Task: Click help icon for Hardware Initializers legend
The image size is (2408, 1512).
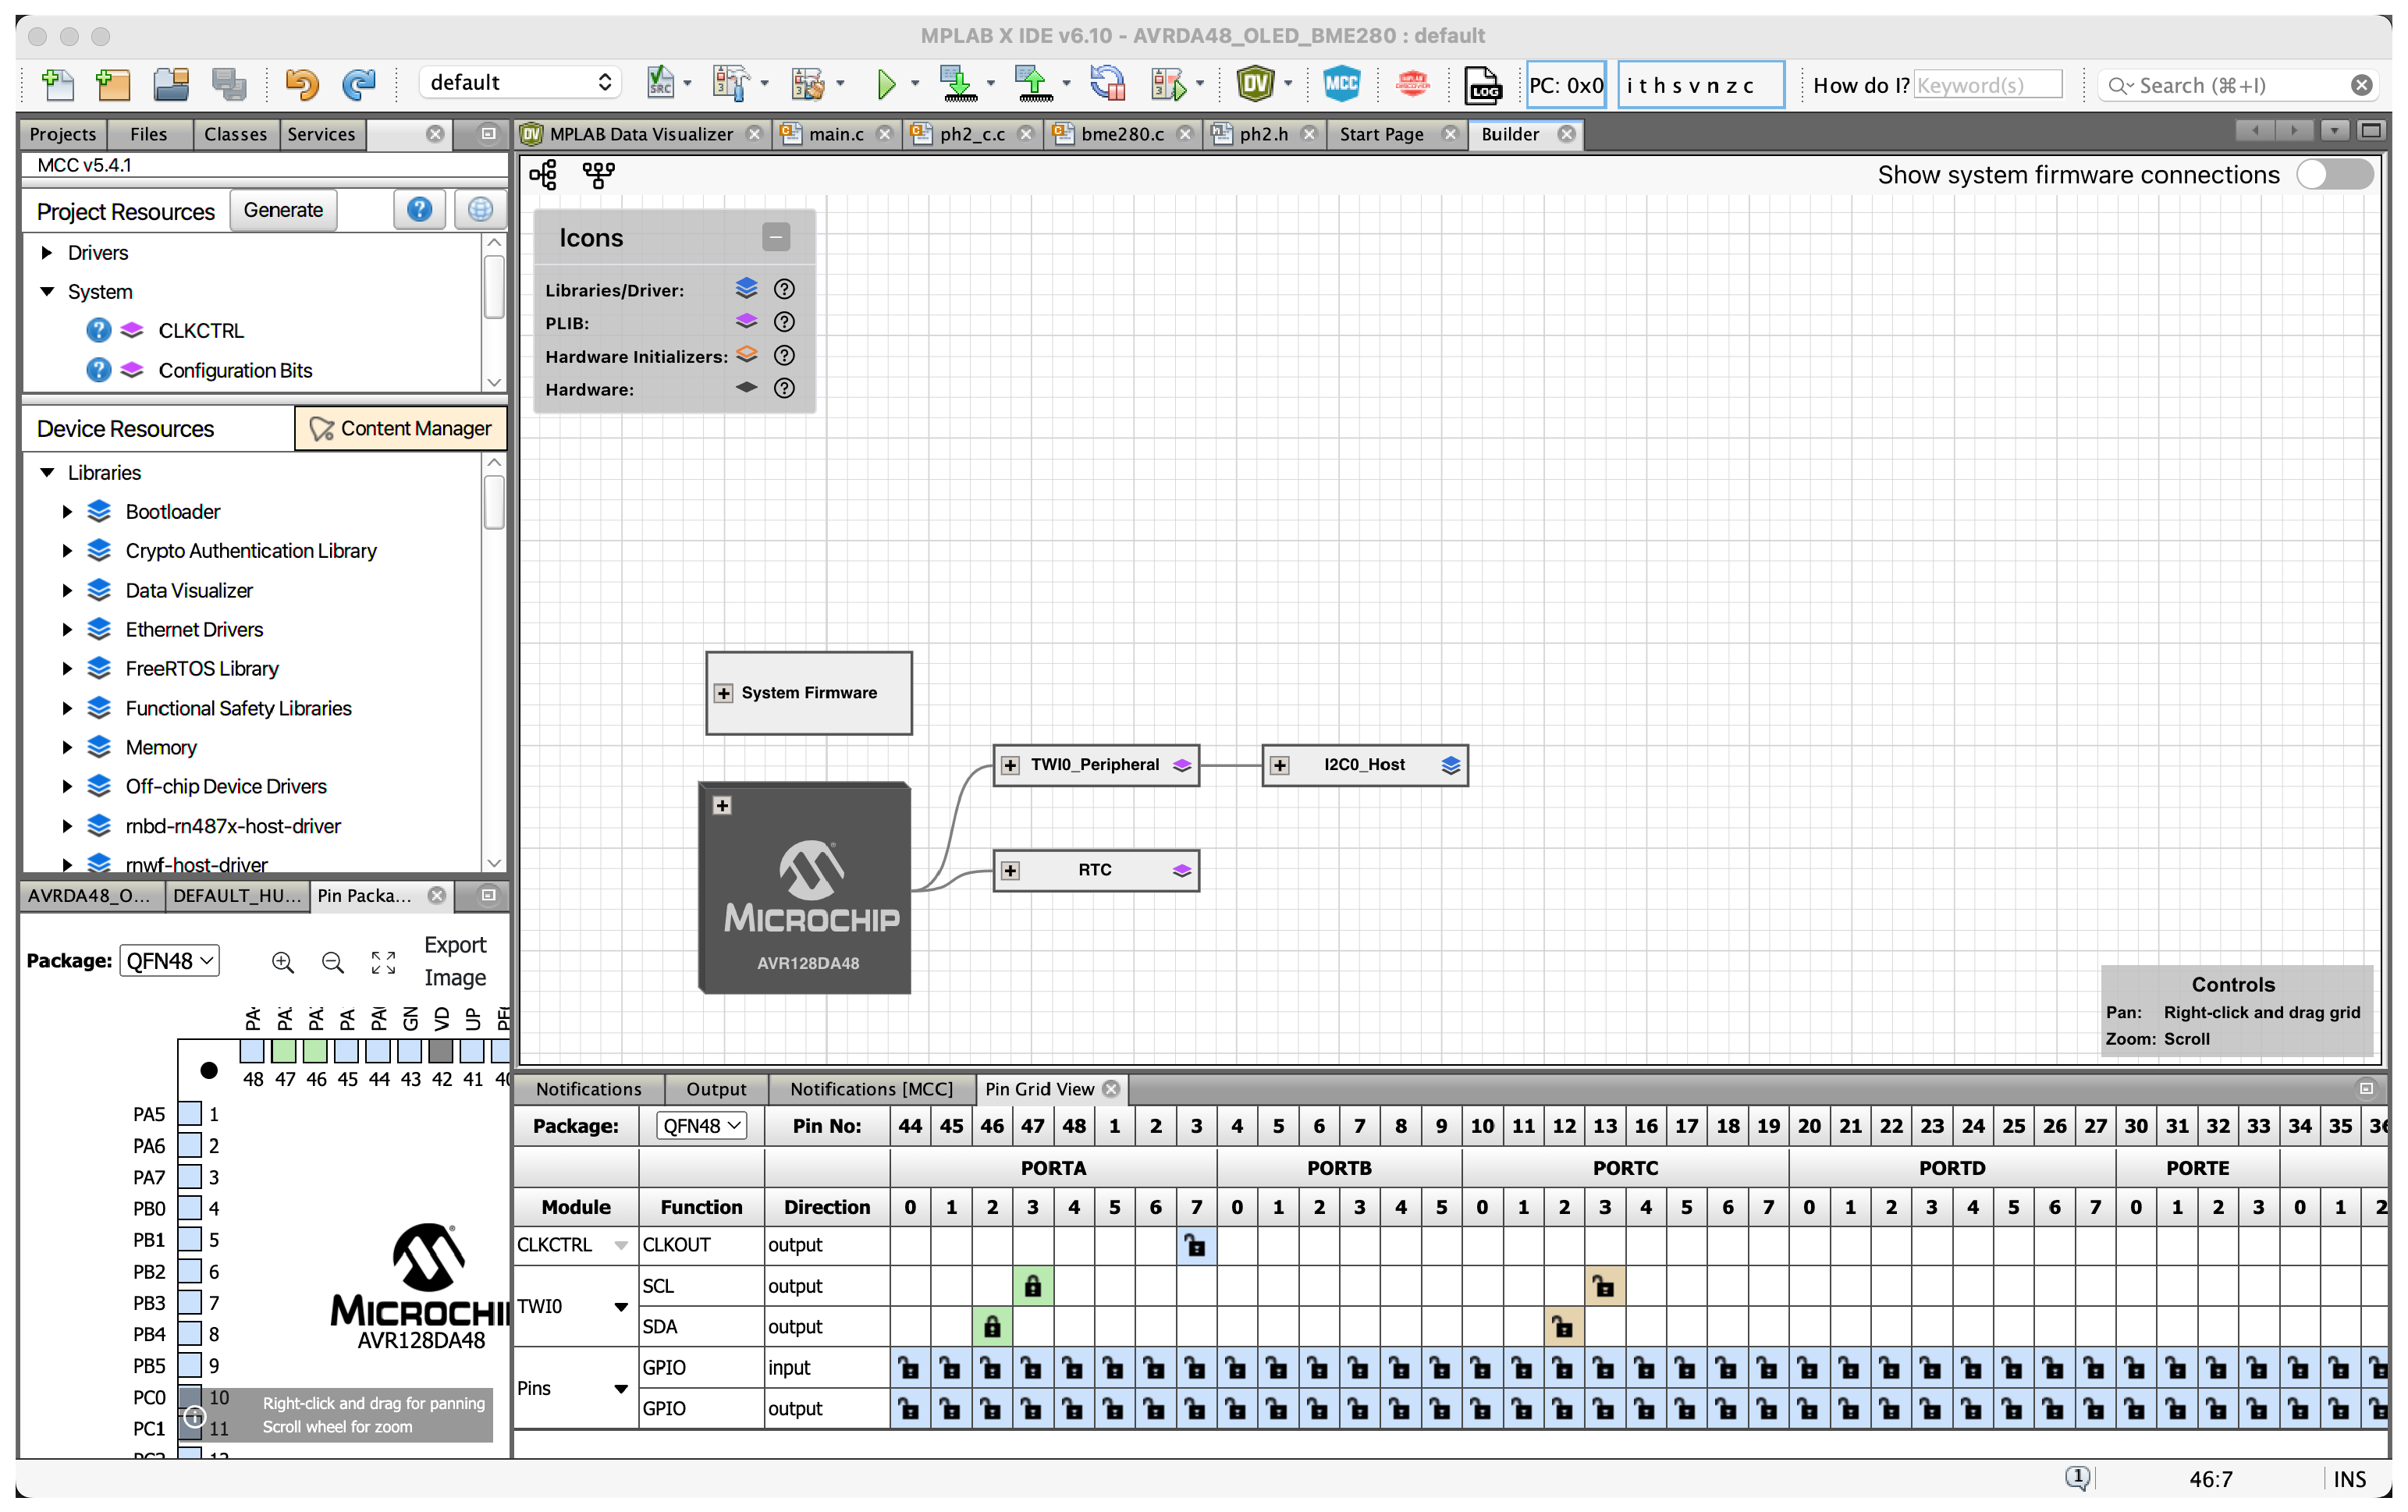Action: coord(785,355)
